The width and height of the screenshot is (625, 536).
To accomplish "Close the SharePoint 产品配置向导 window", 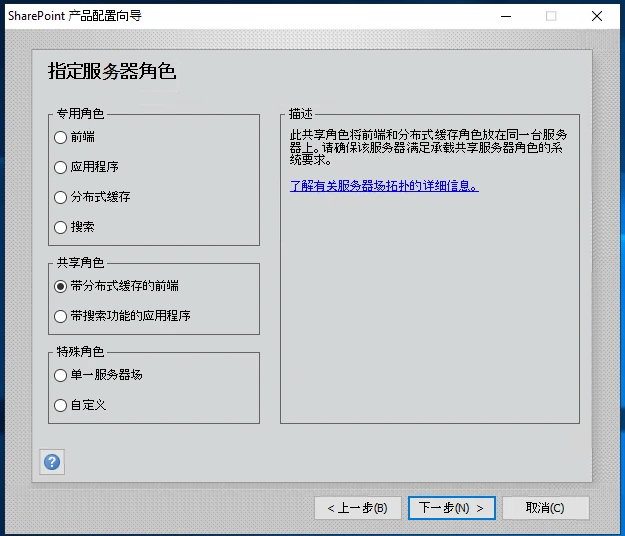I will pyautogui.click(x=597, y=16).
